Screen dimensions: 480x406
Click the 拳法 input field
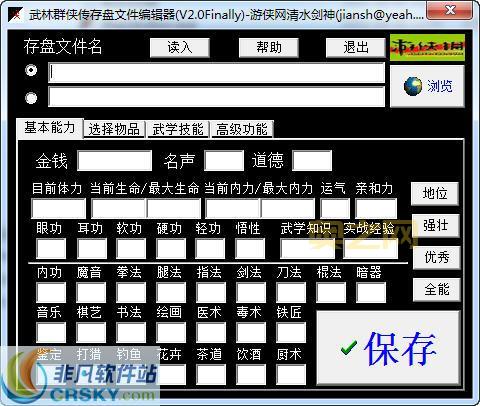pyautogui.click(x=131, y=293)
